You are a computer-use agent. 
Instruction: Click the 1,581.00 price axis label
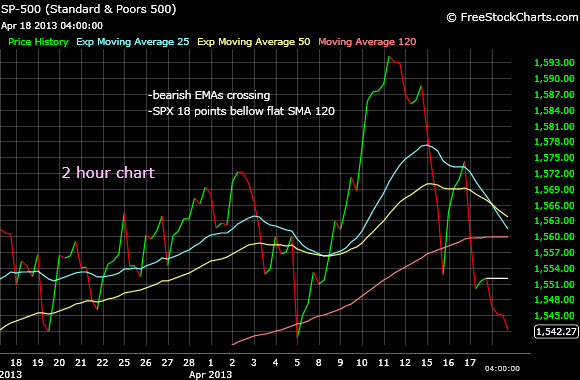(554, 126)
